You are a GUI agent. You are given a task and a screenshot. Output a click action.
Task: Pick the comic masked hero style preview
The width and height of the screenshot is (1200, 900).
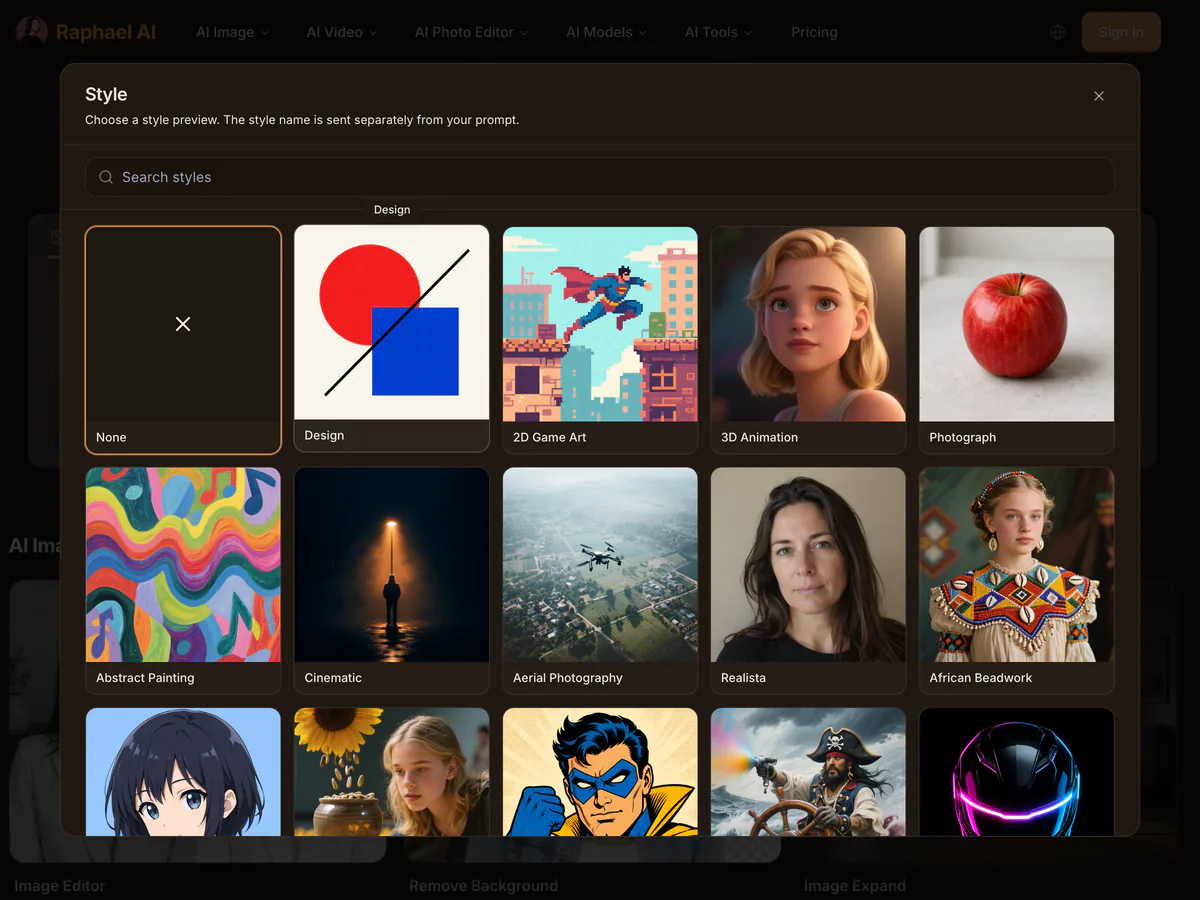pos(600,772)
